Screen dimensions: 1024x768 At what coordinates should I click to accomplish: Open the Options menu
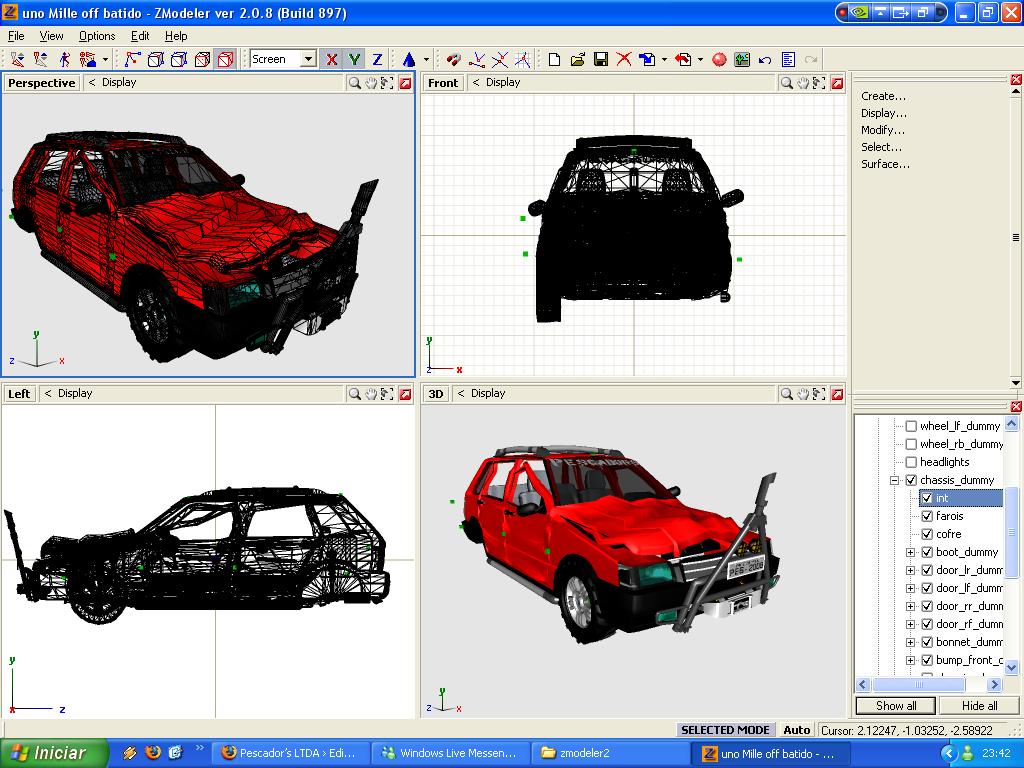click(97, 36)
